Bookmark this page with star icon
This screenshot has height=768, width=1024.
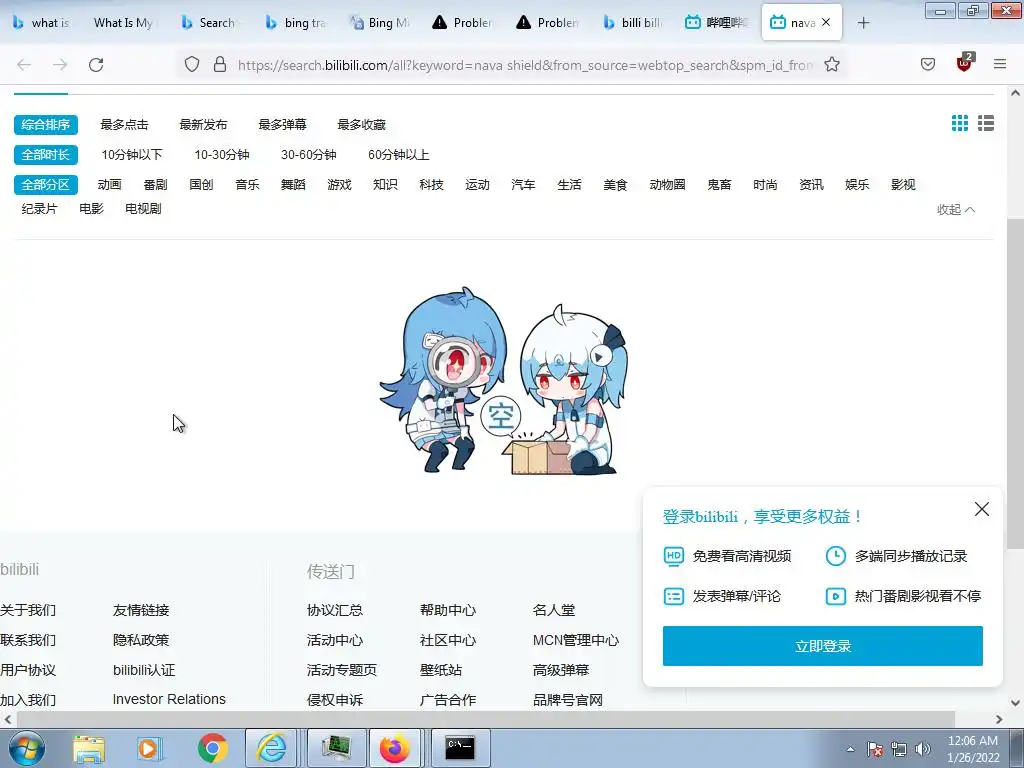point(831,65)
